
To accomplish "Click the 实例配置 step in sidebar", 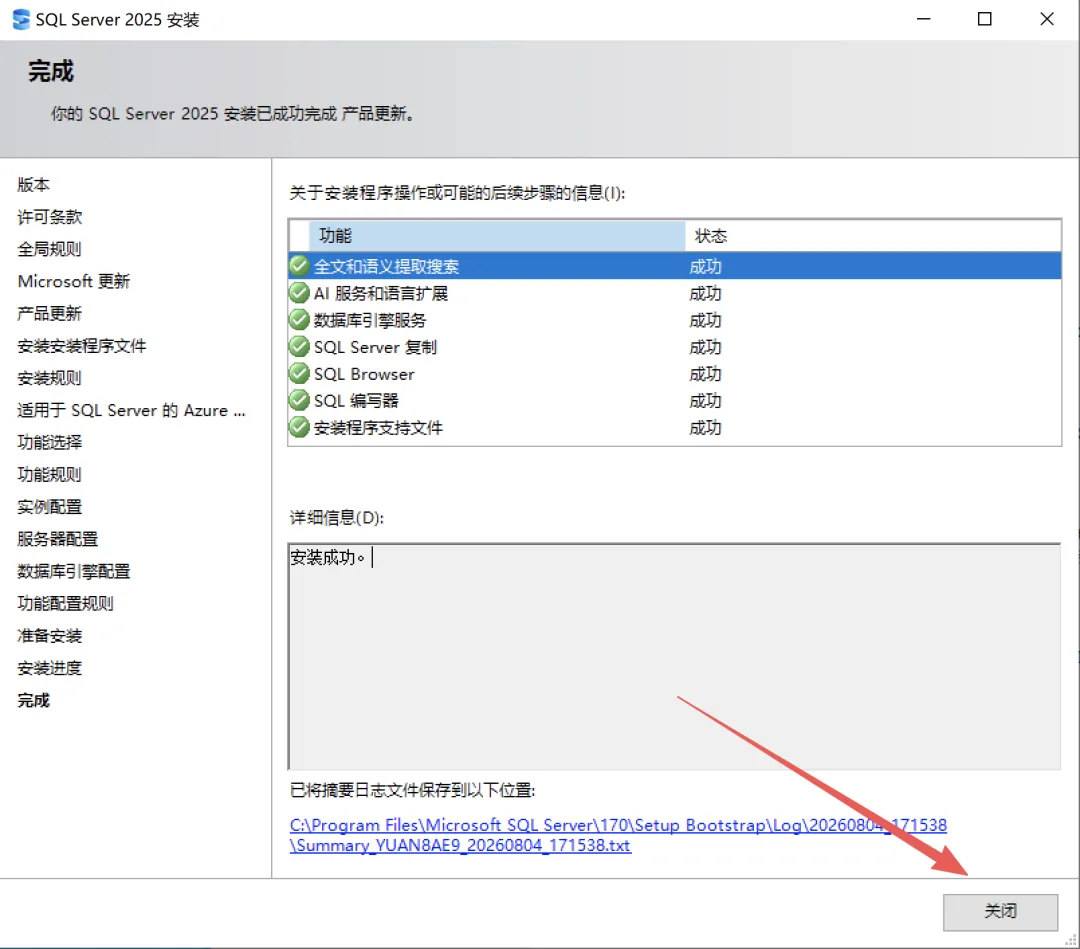I will (50, 507).
